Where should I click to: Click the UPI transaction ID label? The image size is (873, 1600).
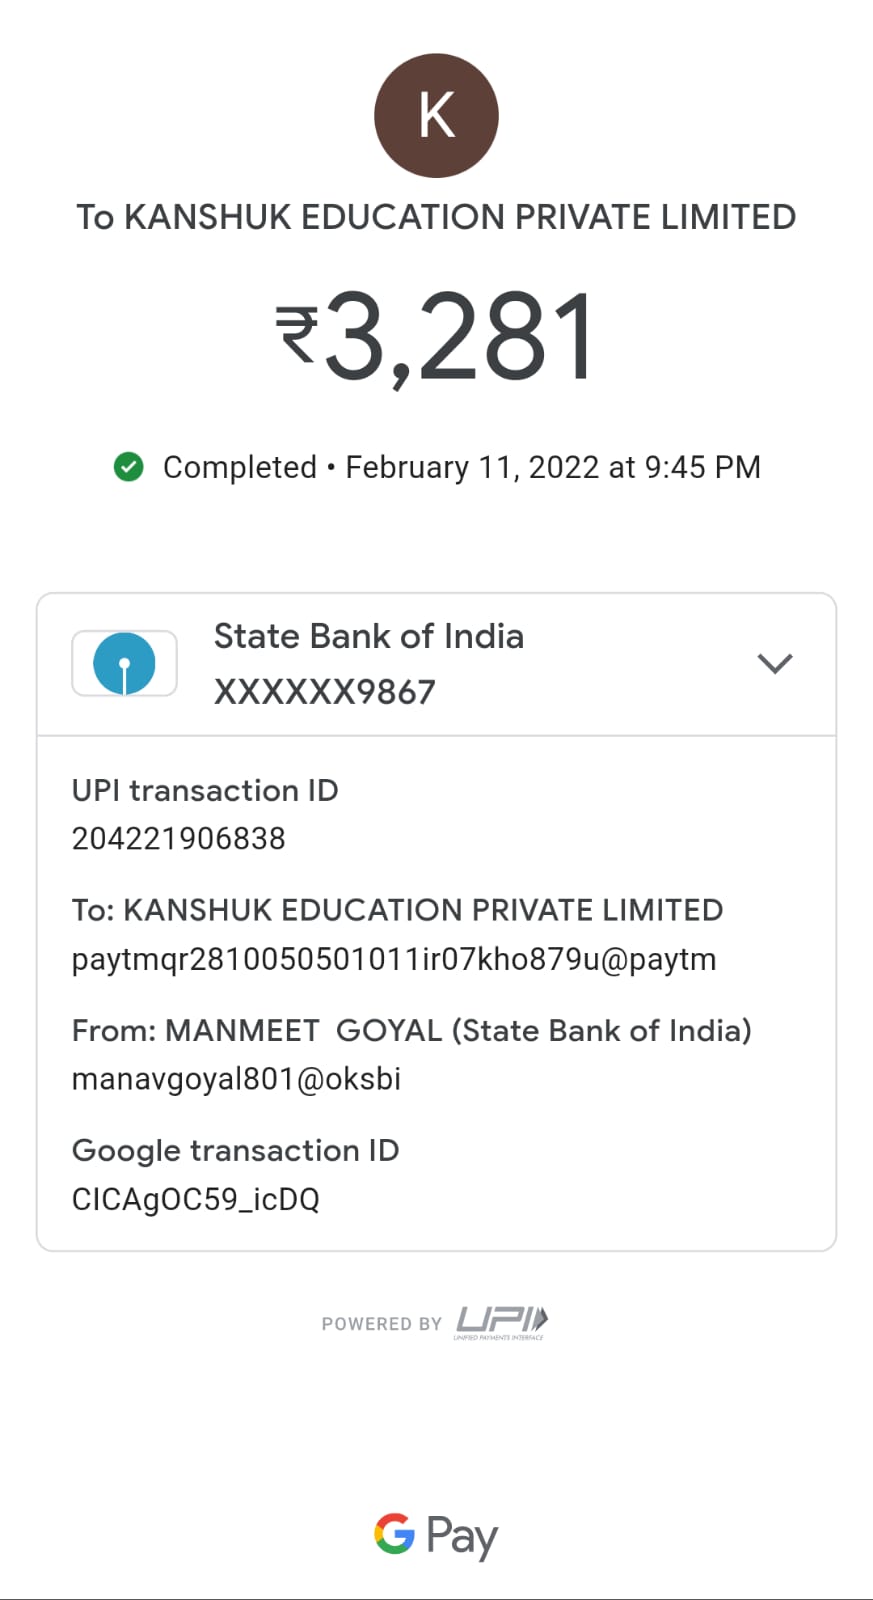click(x=205, y=790)
